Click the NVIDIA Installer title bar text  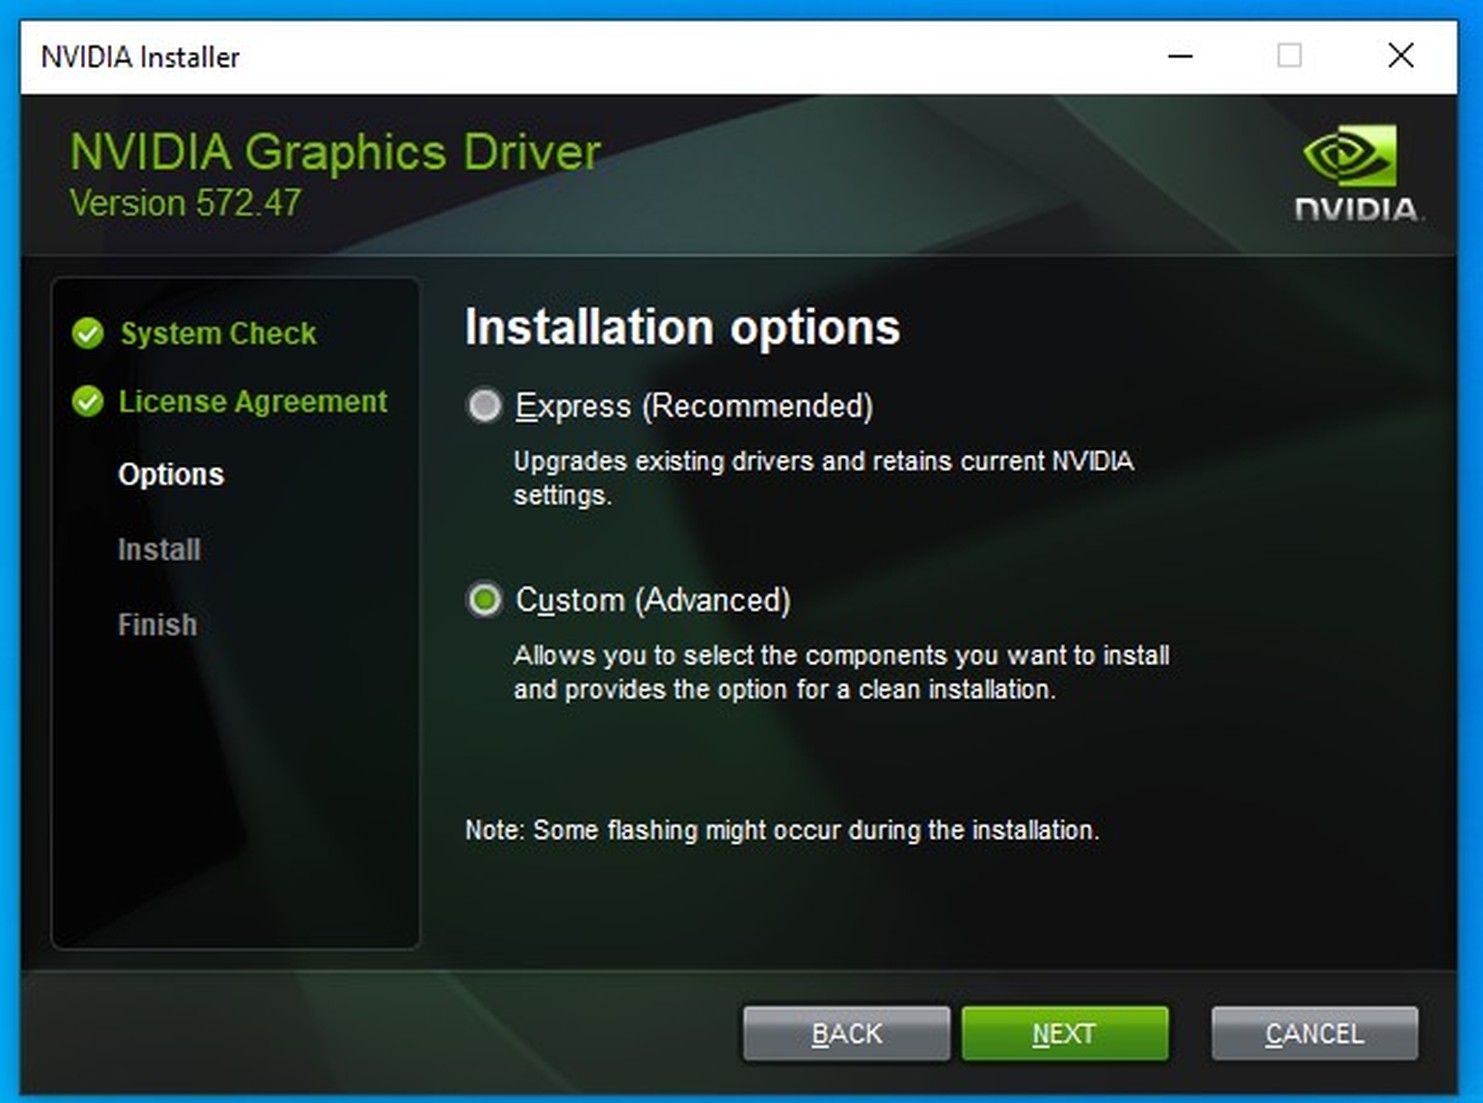tap(140, 57)
